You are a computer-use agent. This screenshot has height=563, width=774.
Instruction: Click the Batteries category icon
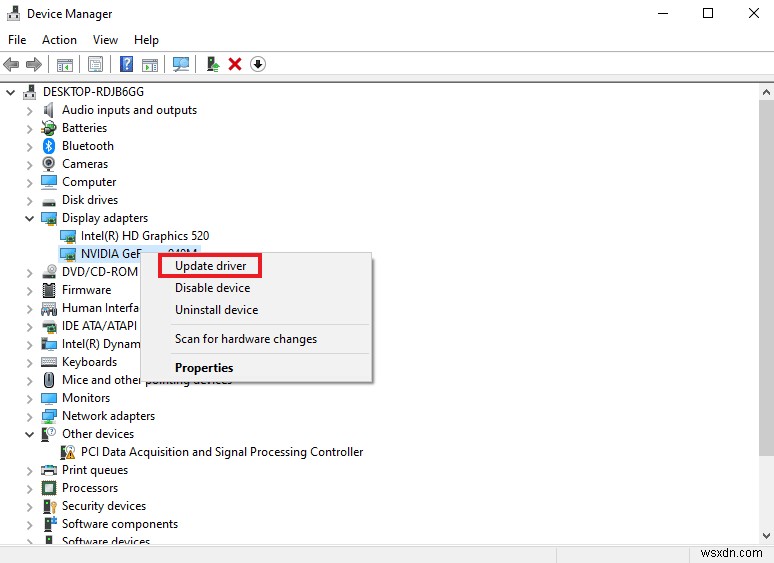49,128
